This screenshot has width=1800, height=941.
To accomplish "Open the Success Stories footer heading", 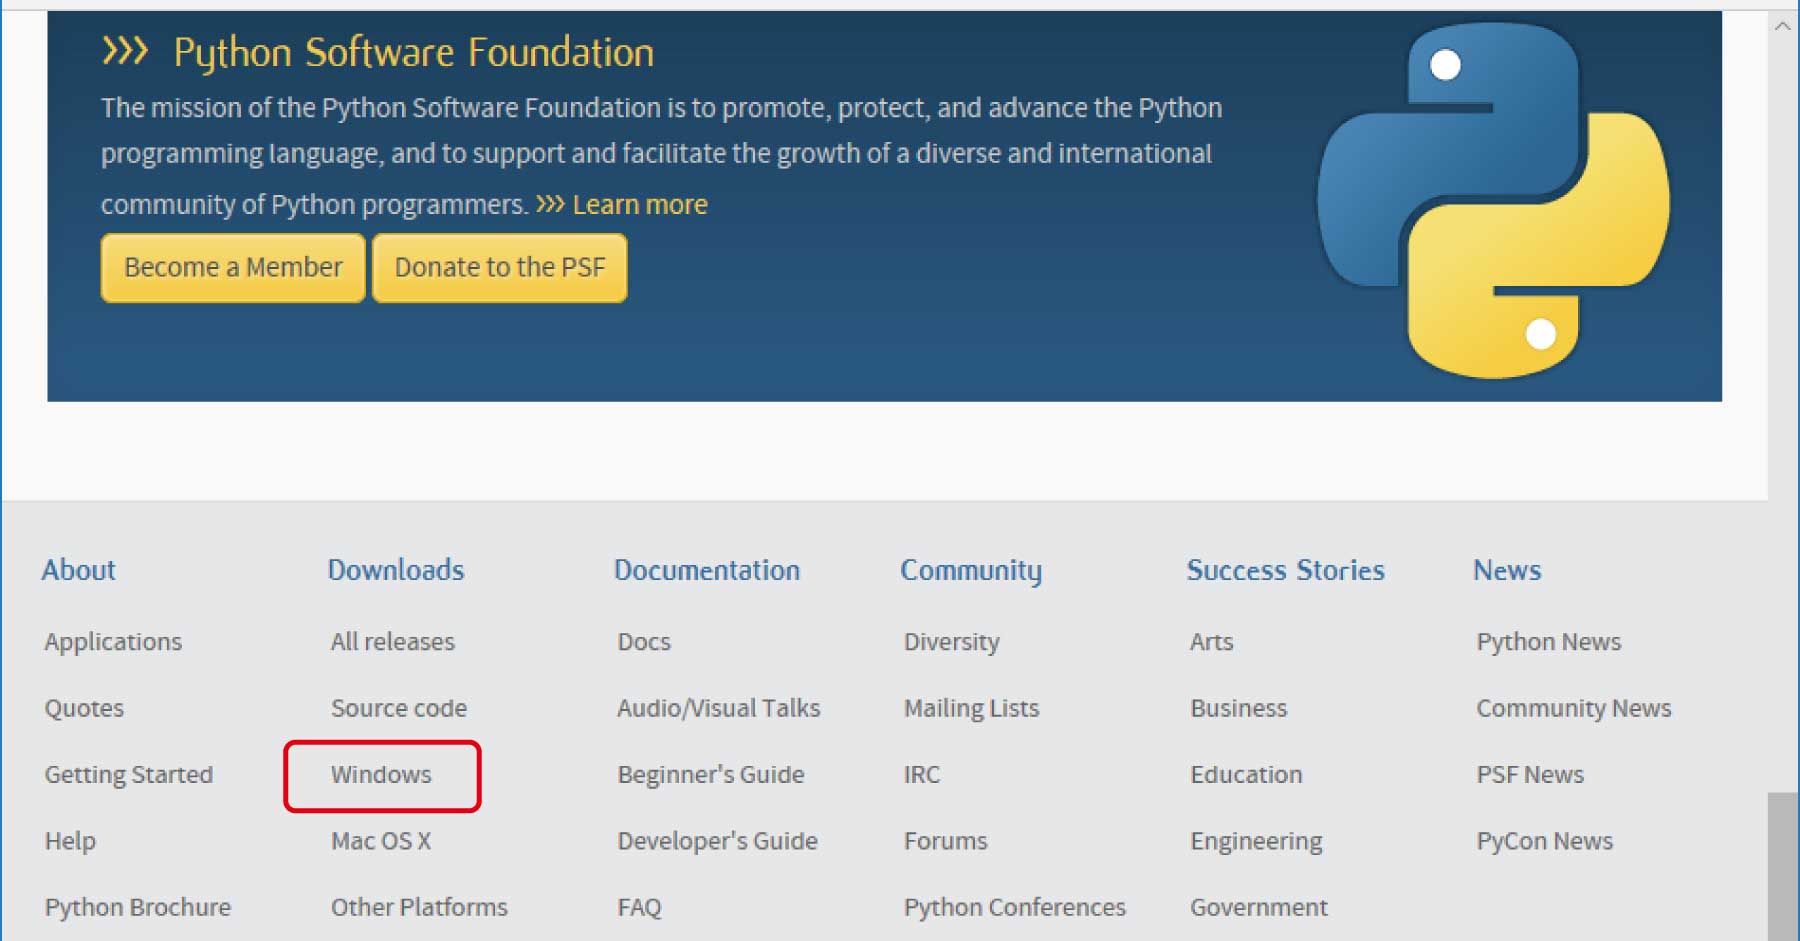I will pos(1286,570).
